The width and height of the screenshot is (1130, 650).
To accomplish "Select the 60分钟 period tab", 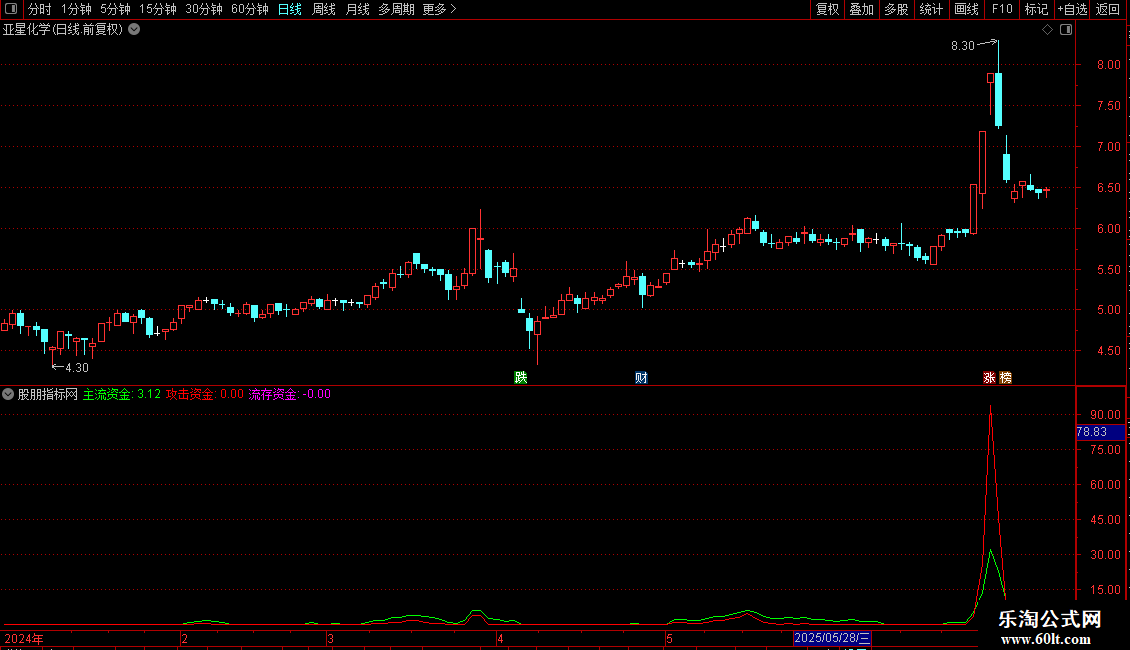I will [250, 9].
